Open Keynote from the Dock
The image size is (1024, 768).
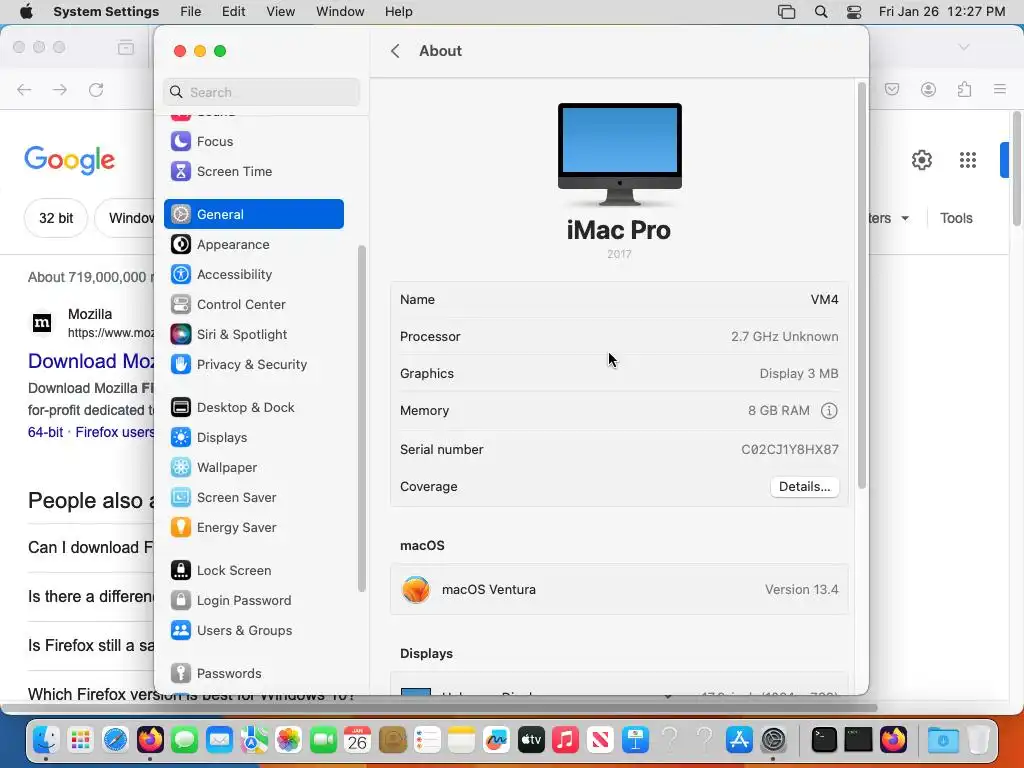click(x=635, y=740)
